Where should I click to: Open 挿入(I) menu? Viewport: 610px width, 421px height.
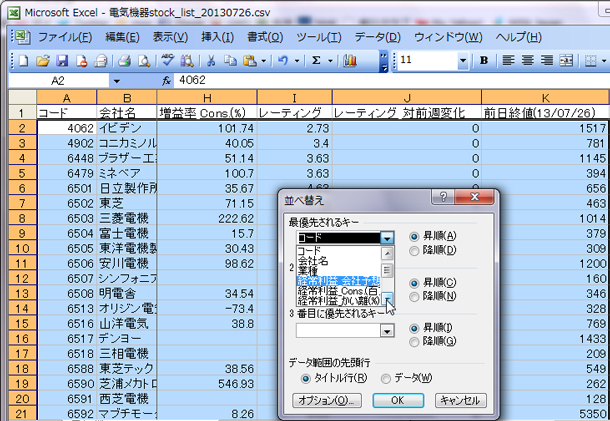pos(217,37)
